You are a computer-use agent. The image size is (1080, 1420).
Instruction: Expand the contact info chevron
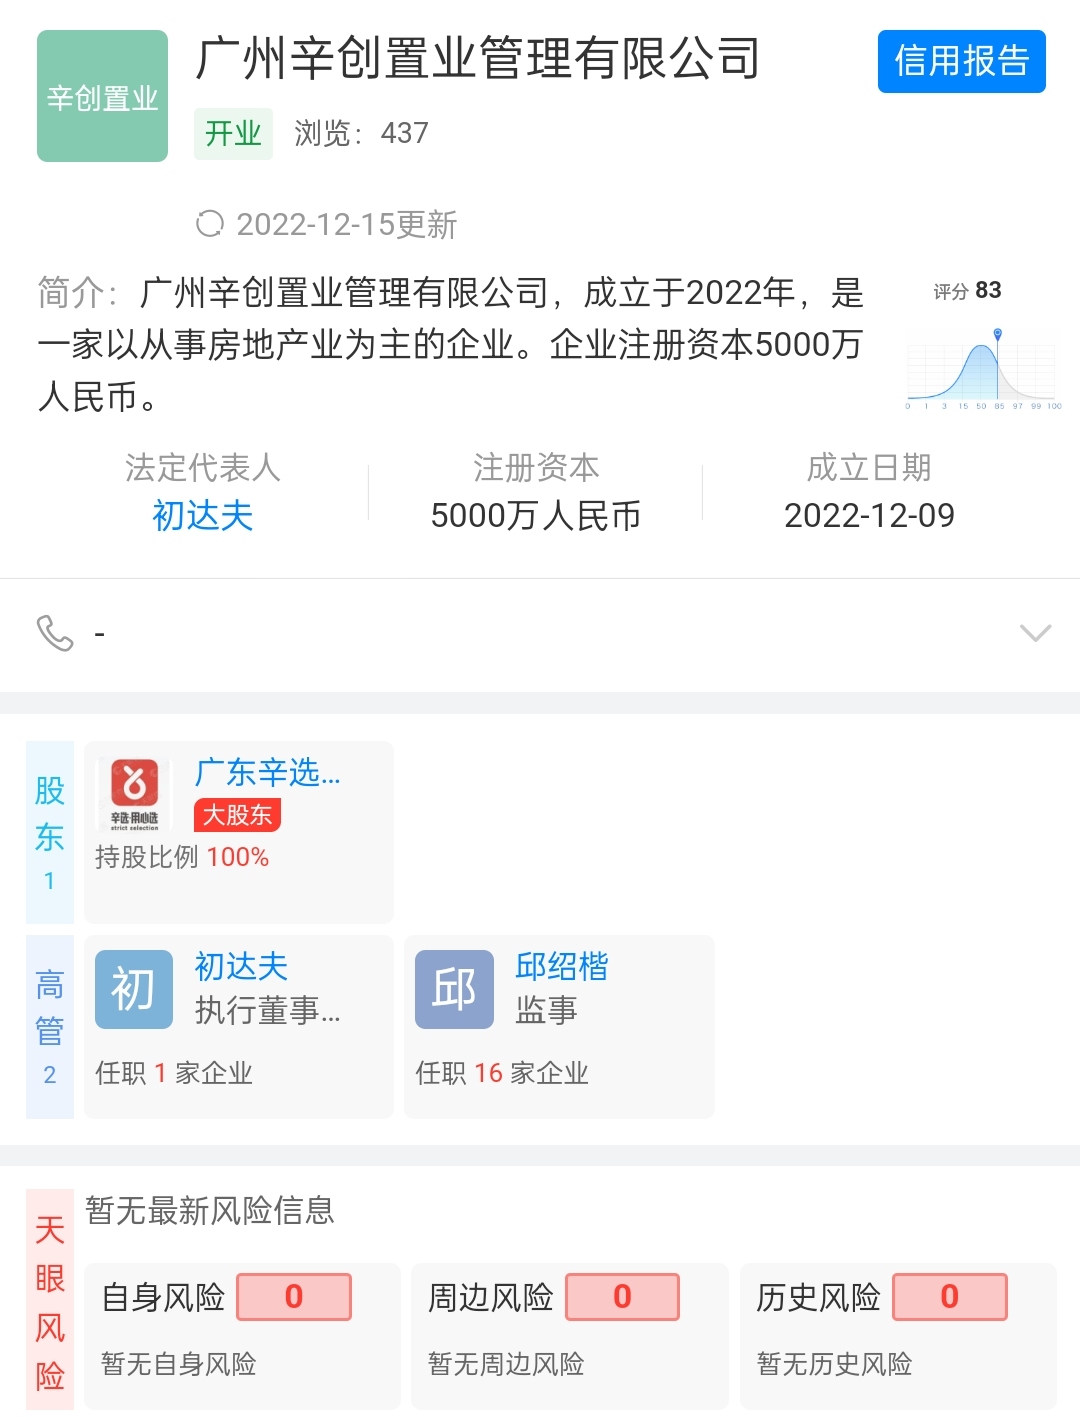tap(1035, 633)
